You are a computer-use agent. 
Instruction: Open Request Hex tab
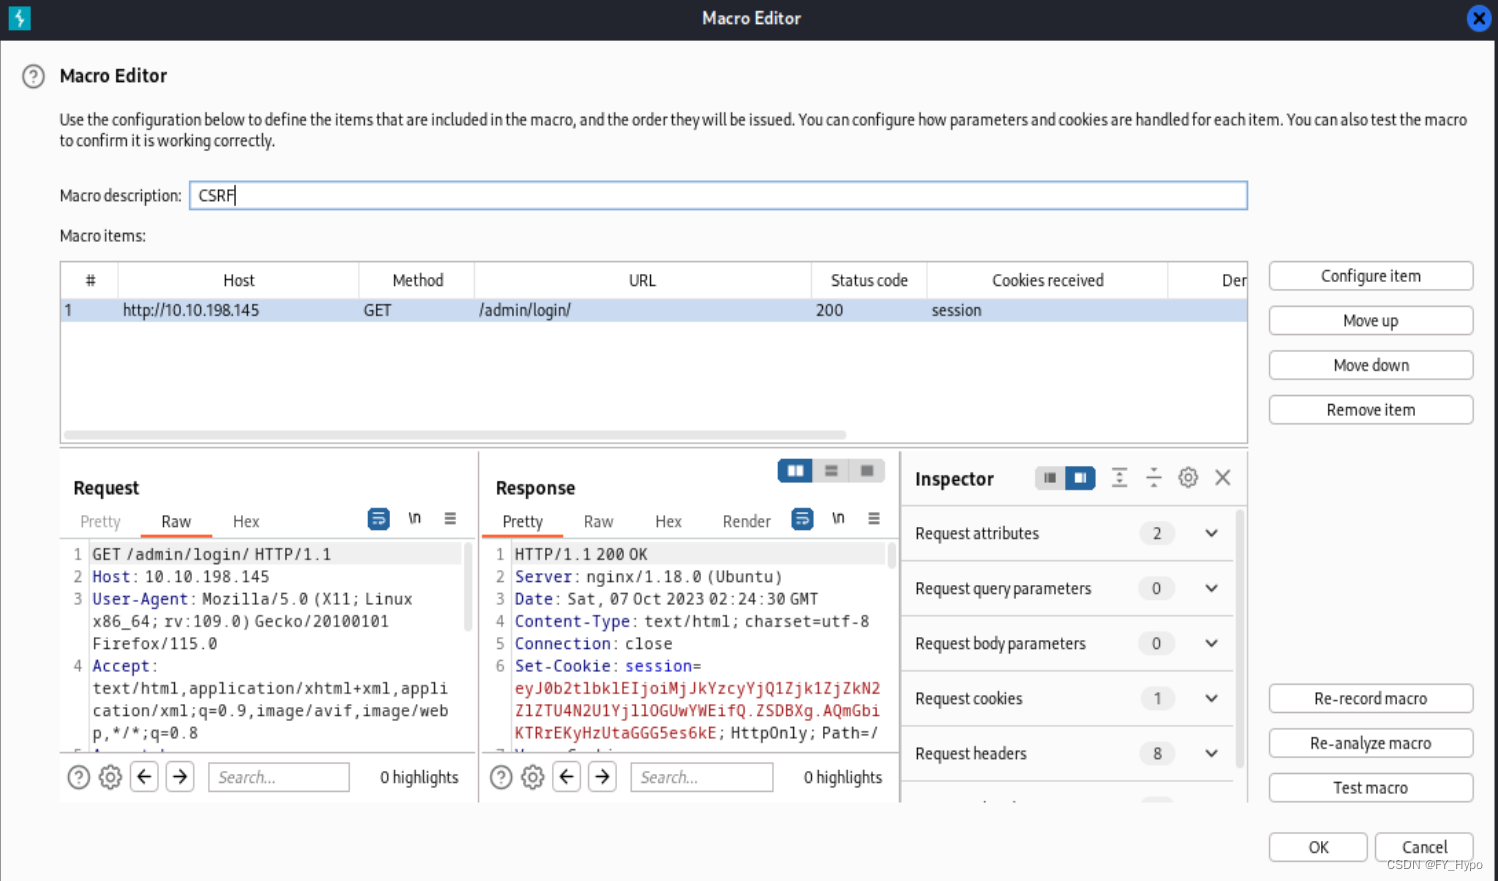point(246,521)
